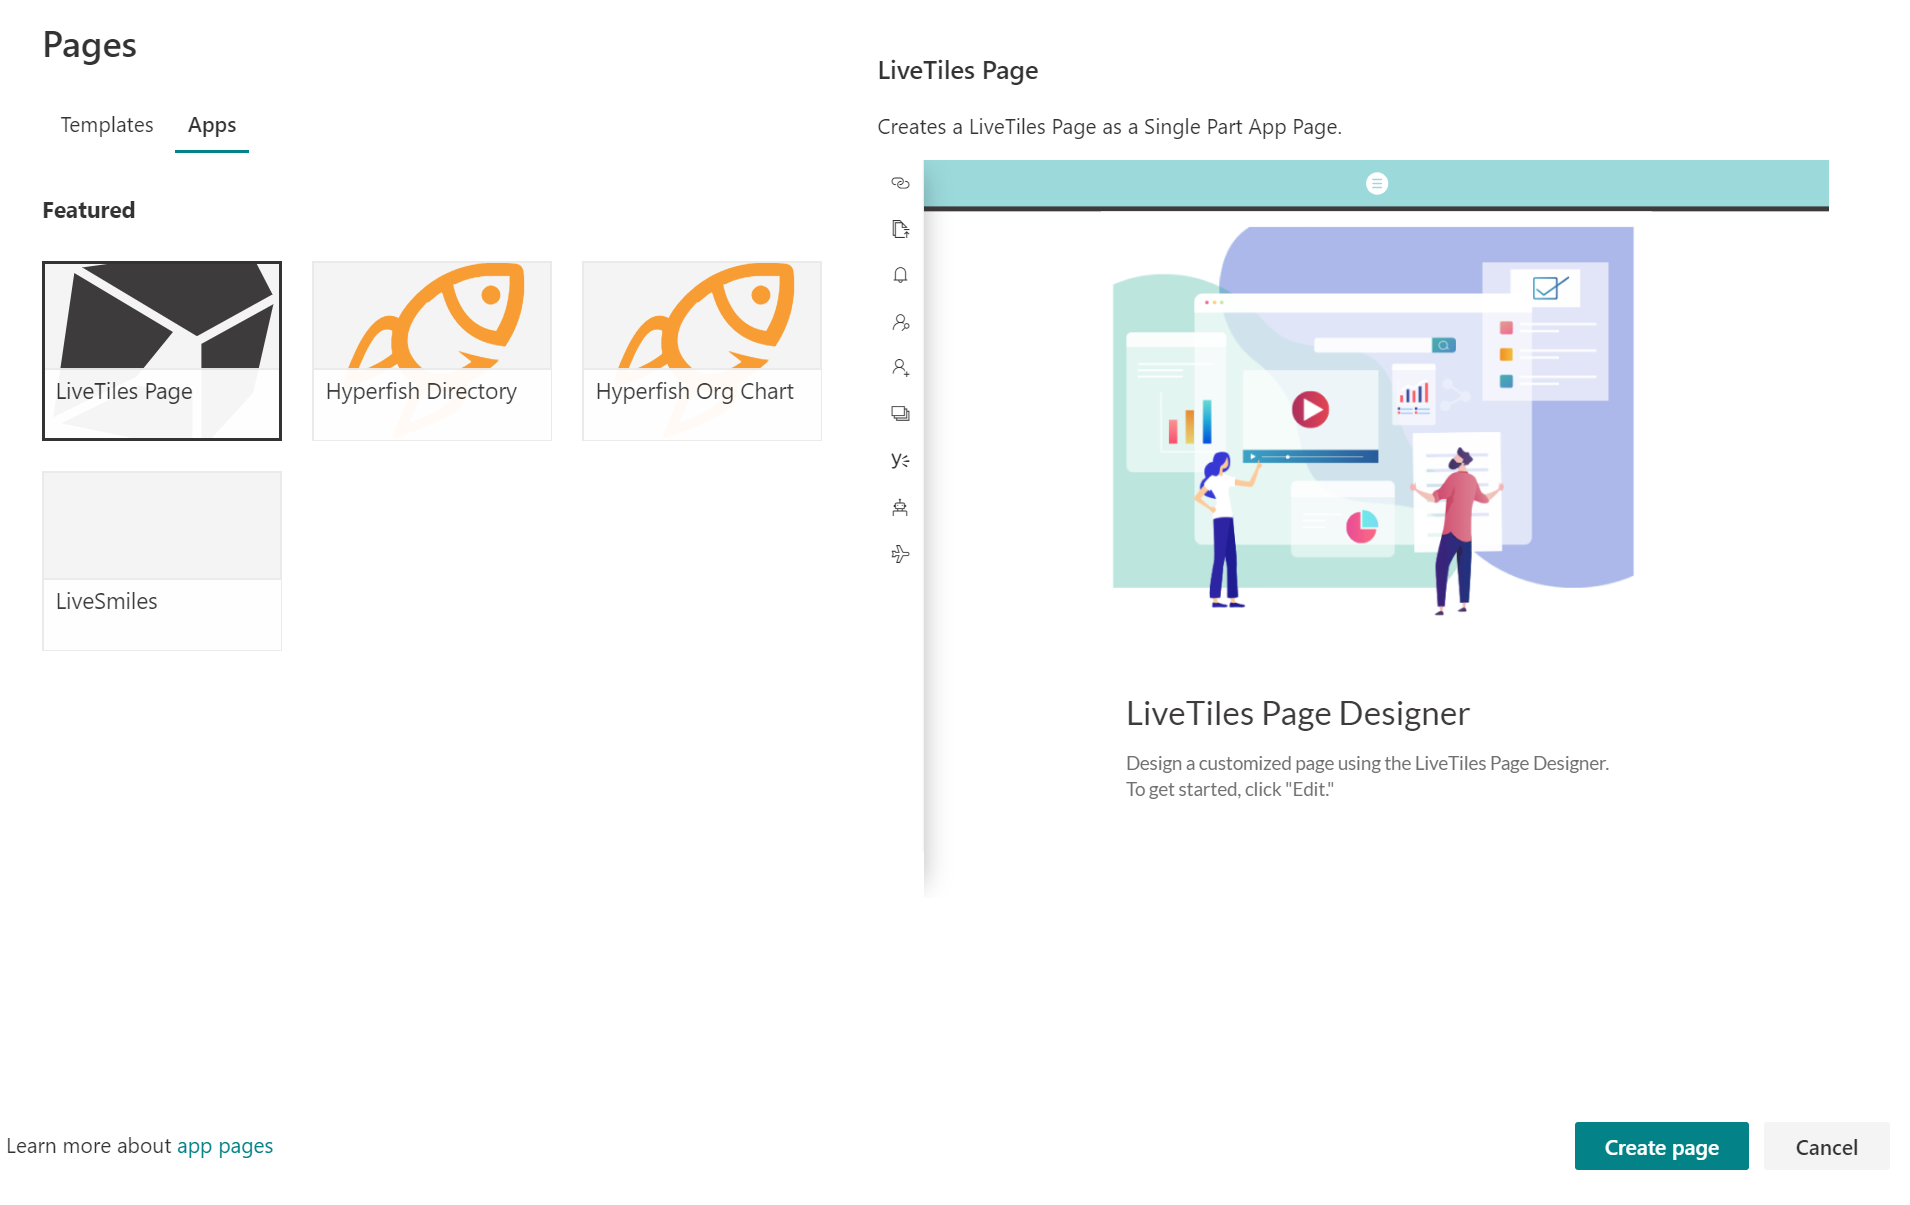The height and width of the screenshot is (1205, 1910).
Task: Click the Cancel button
Action: 1826,1146
